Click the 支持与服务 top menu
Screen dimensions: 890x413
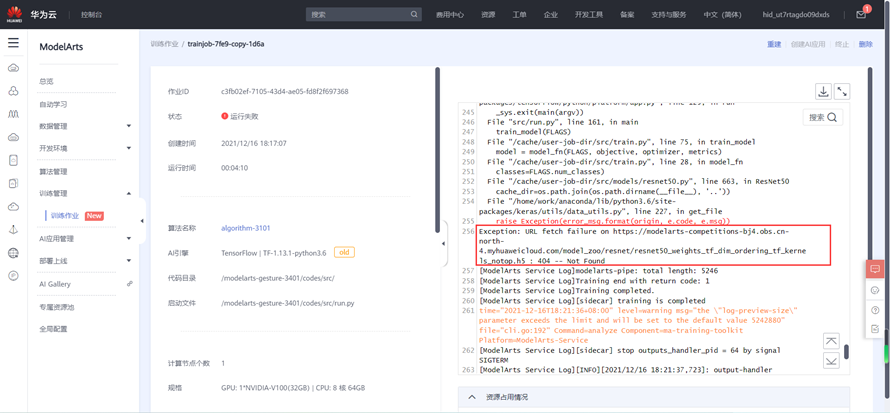click(669, 15)
